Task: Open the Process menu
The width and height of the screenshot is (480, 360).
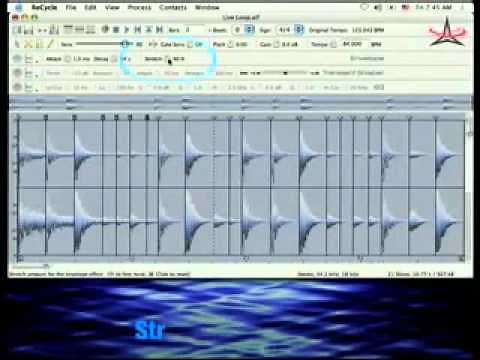Action: tap(139, 7)
